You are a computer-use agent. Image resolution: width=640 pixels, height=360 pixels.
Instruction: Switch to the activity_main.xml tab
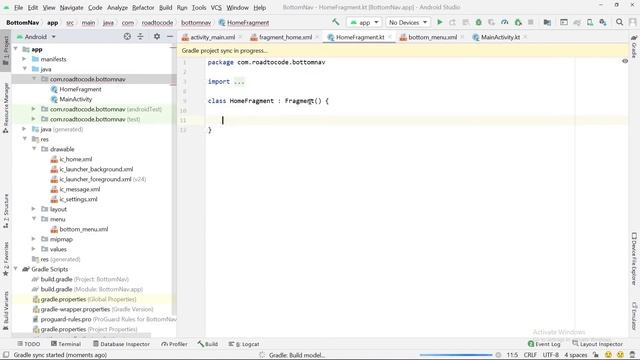(x=212, y=37)
